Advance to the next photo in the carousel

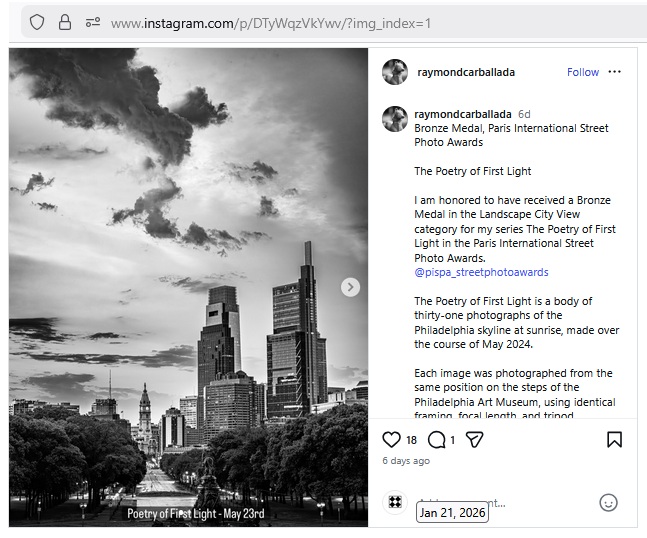(350, 287)
